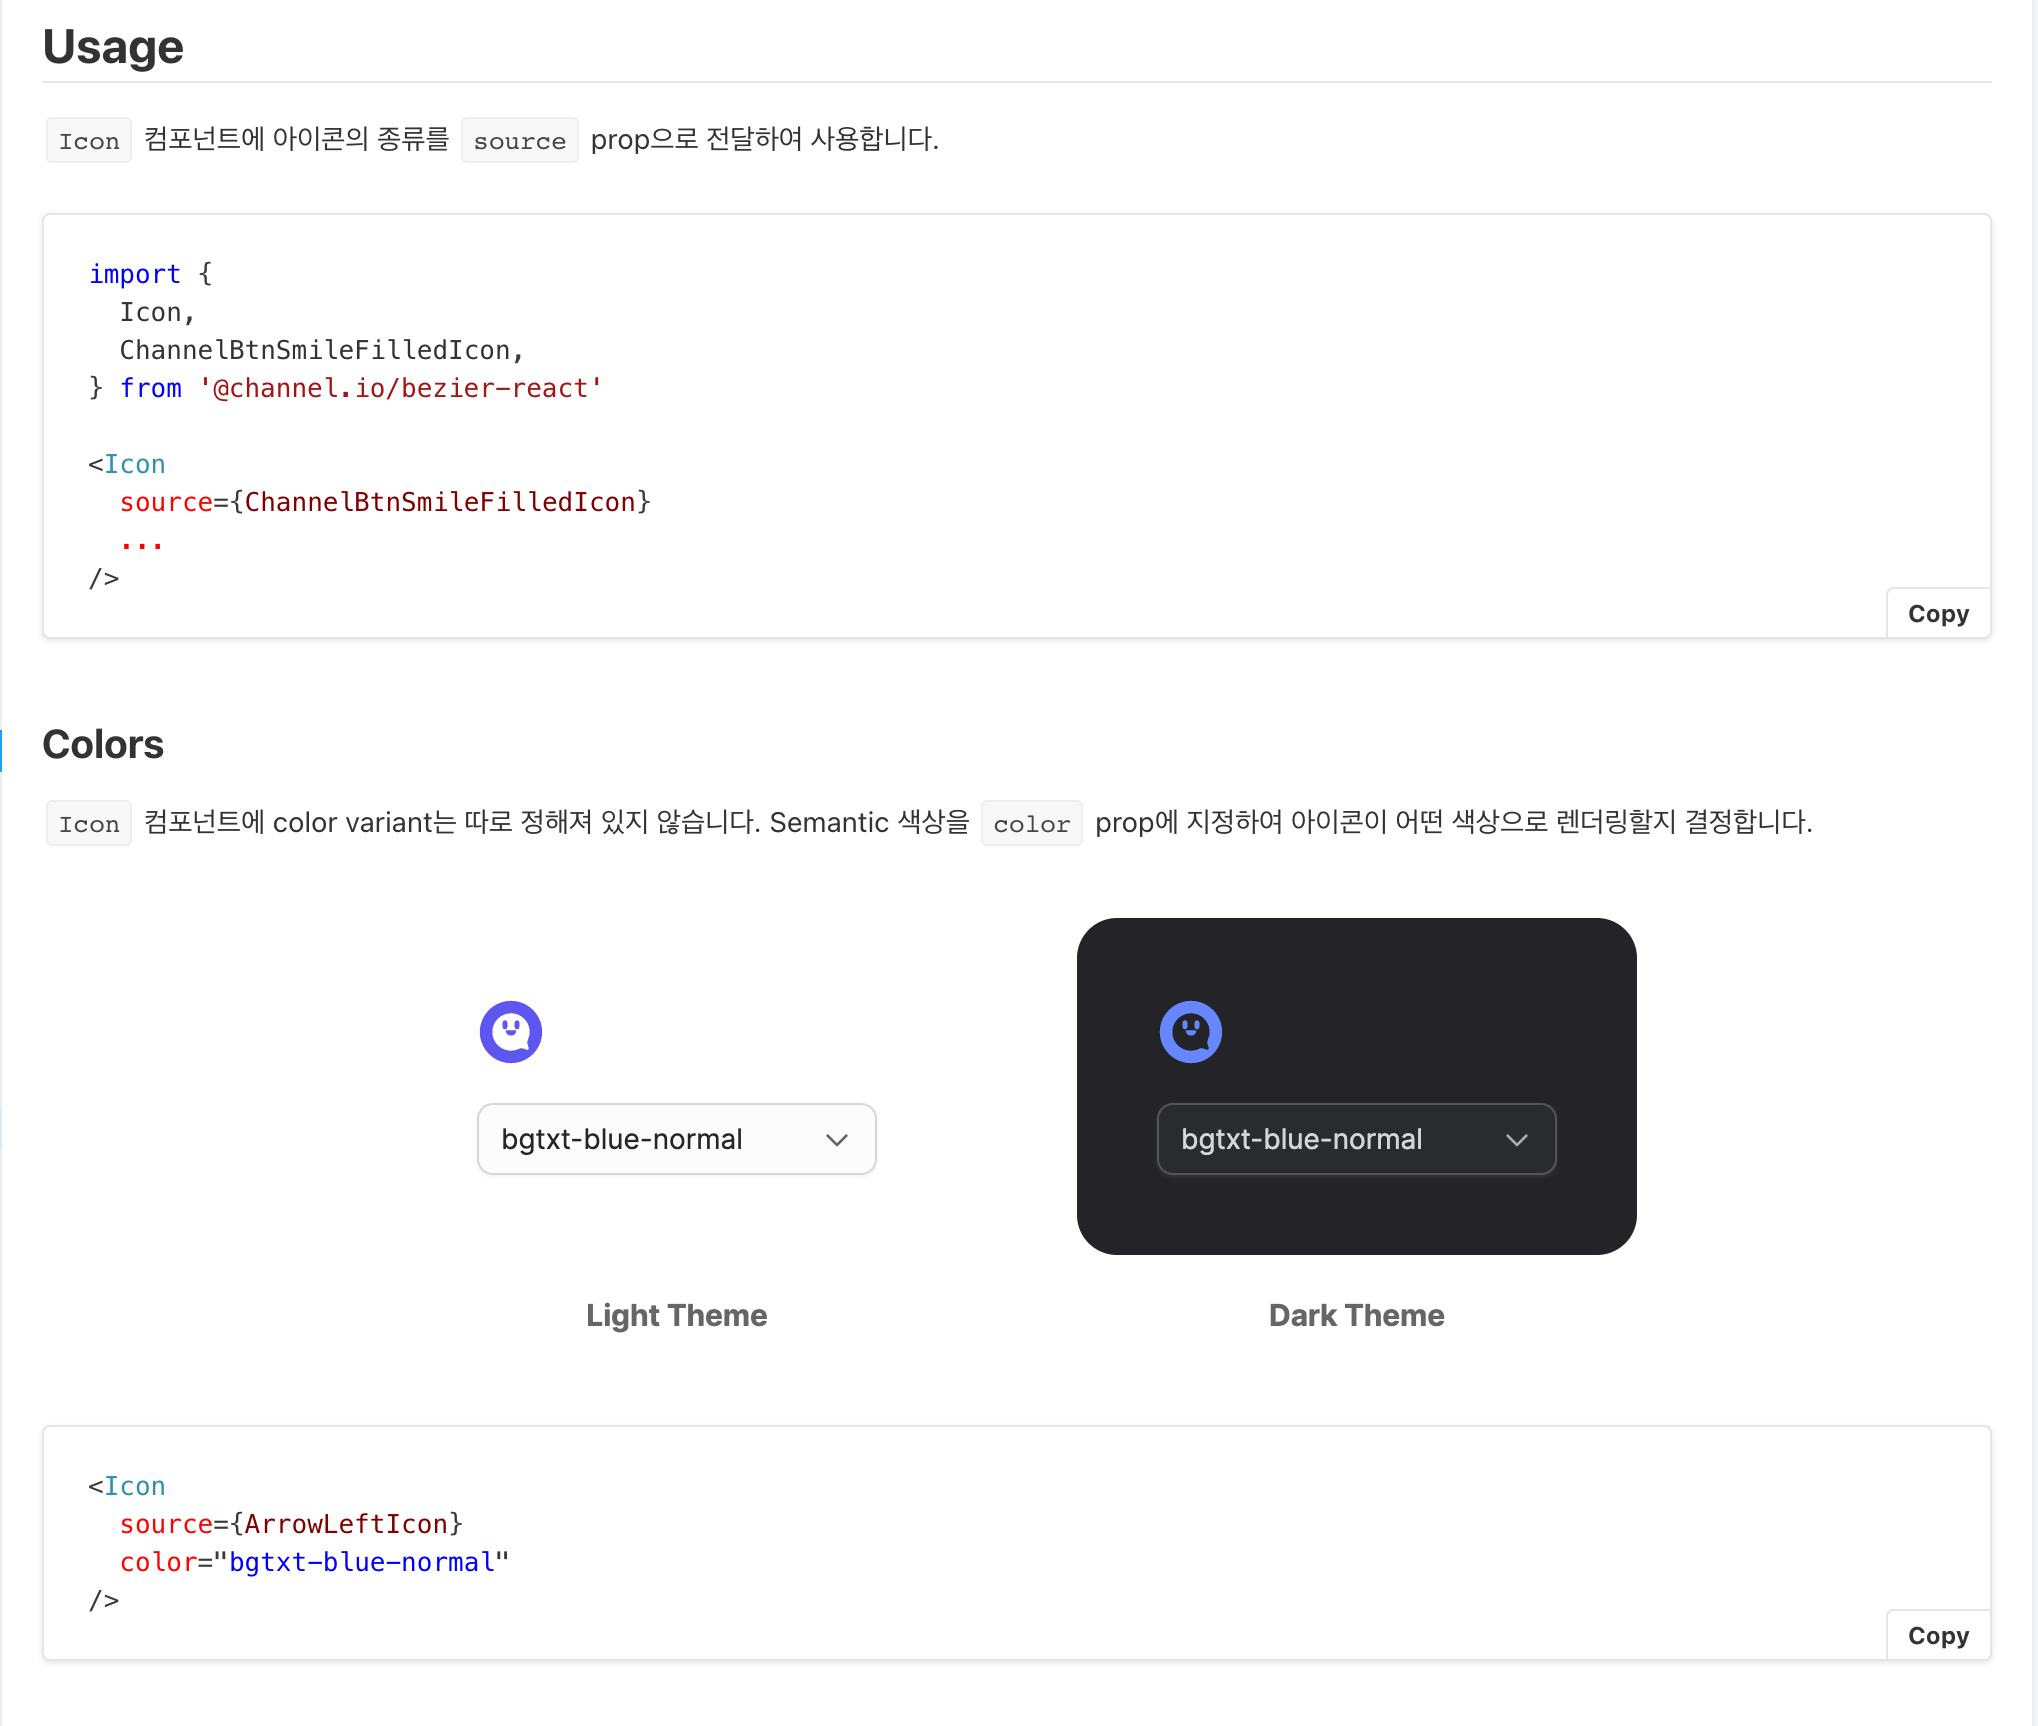Click the chevron arrow in dark theme select

tap(1516, 1140)
